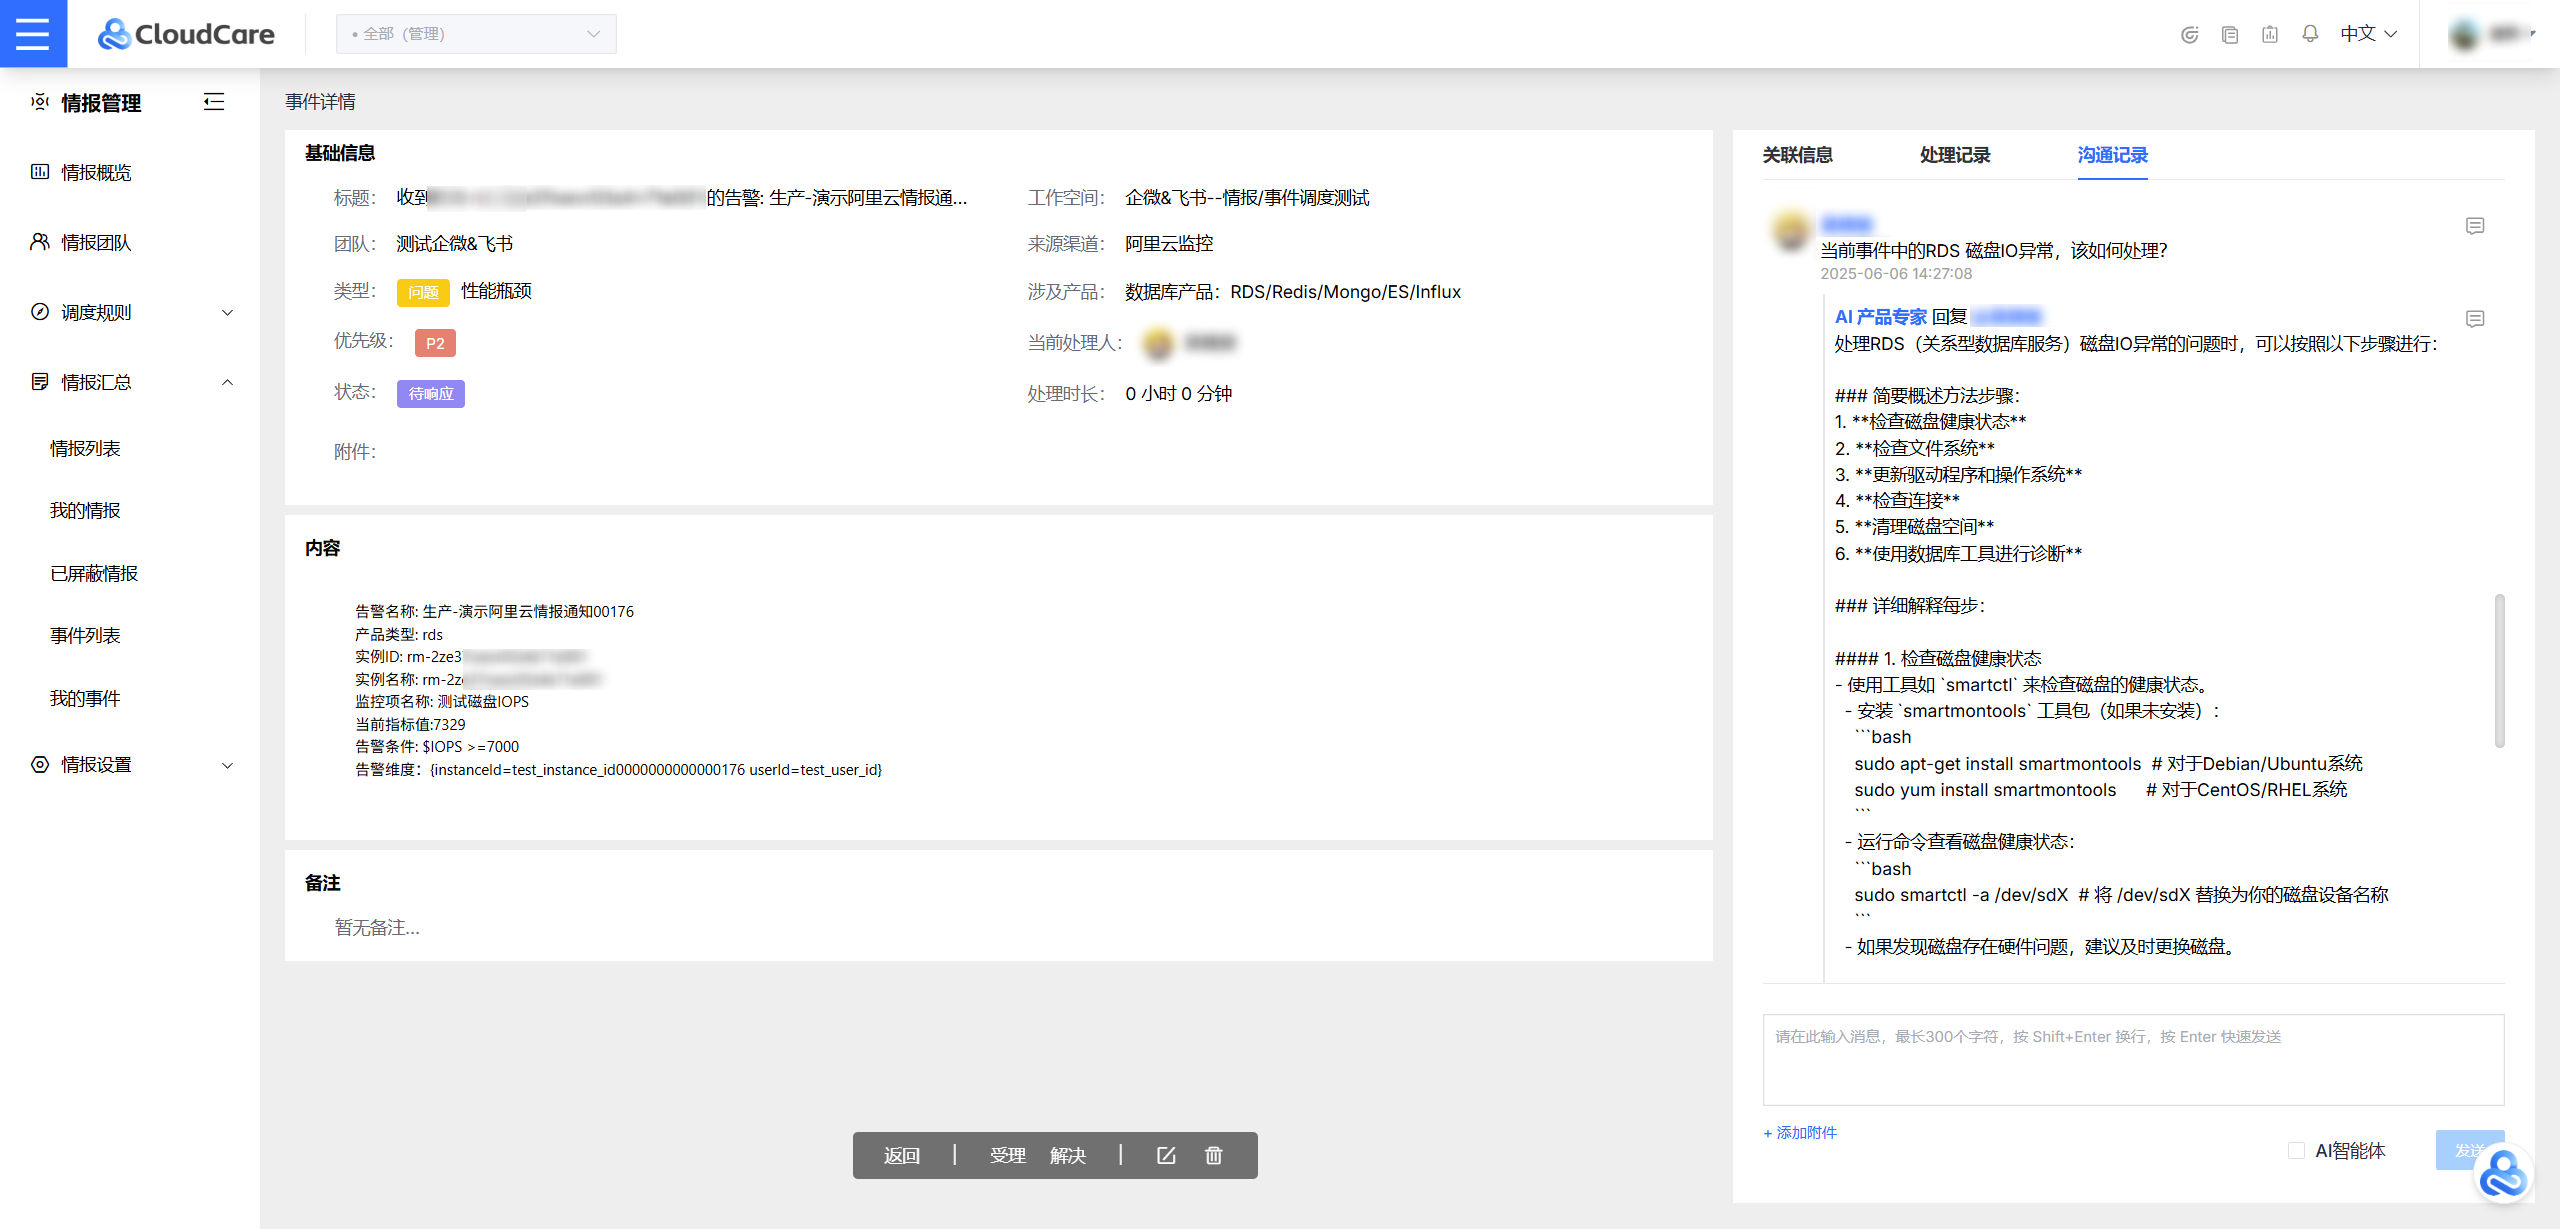Click the 情报汇总 list icon
Screen dimensions: 2560x1229
click(x=40, y=382)
